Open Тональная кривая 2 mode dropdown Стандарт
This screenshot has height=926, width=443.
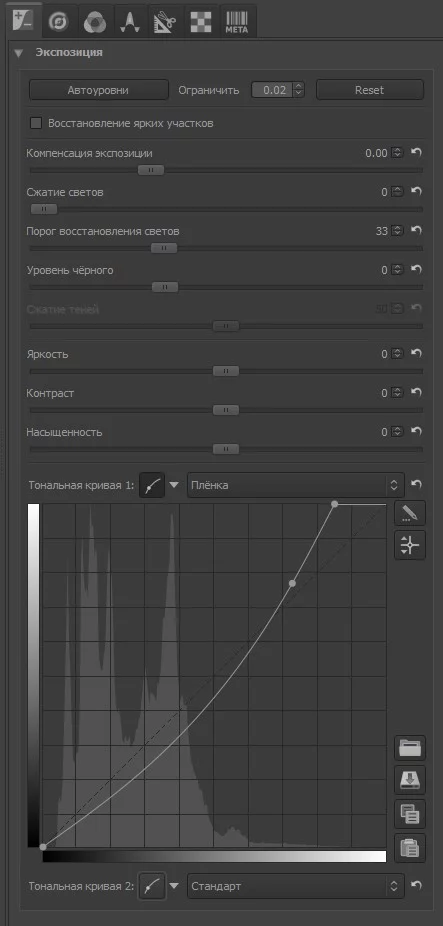click(295, 886)
